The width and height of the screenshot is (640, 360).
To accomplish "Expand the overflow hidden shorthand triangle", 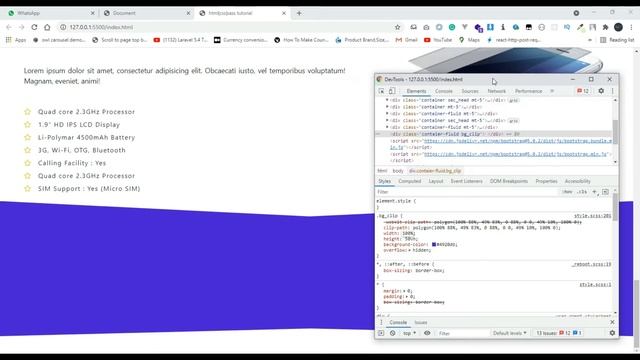I will click(409, 250).
